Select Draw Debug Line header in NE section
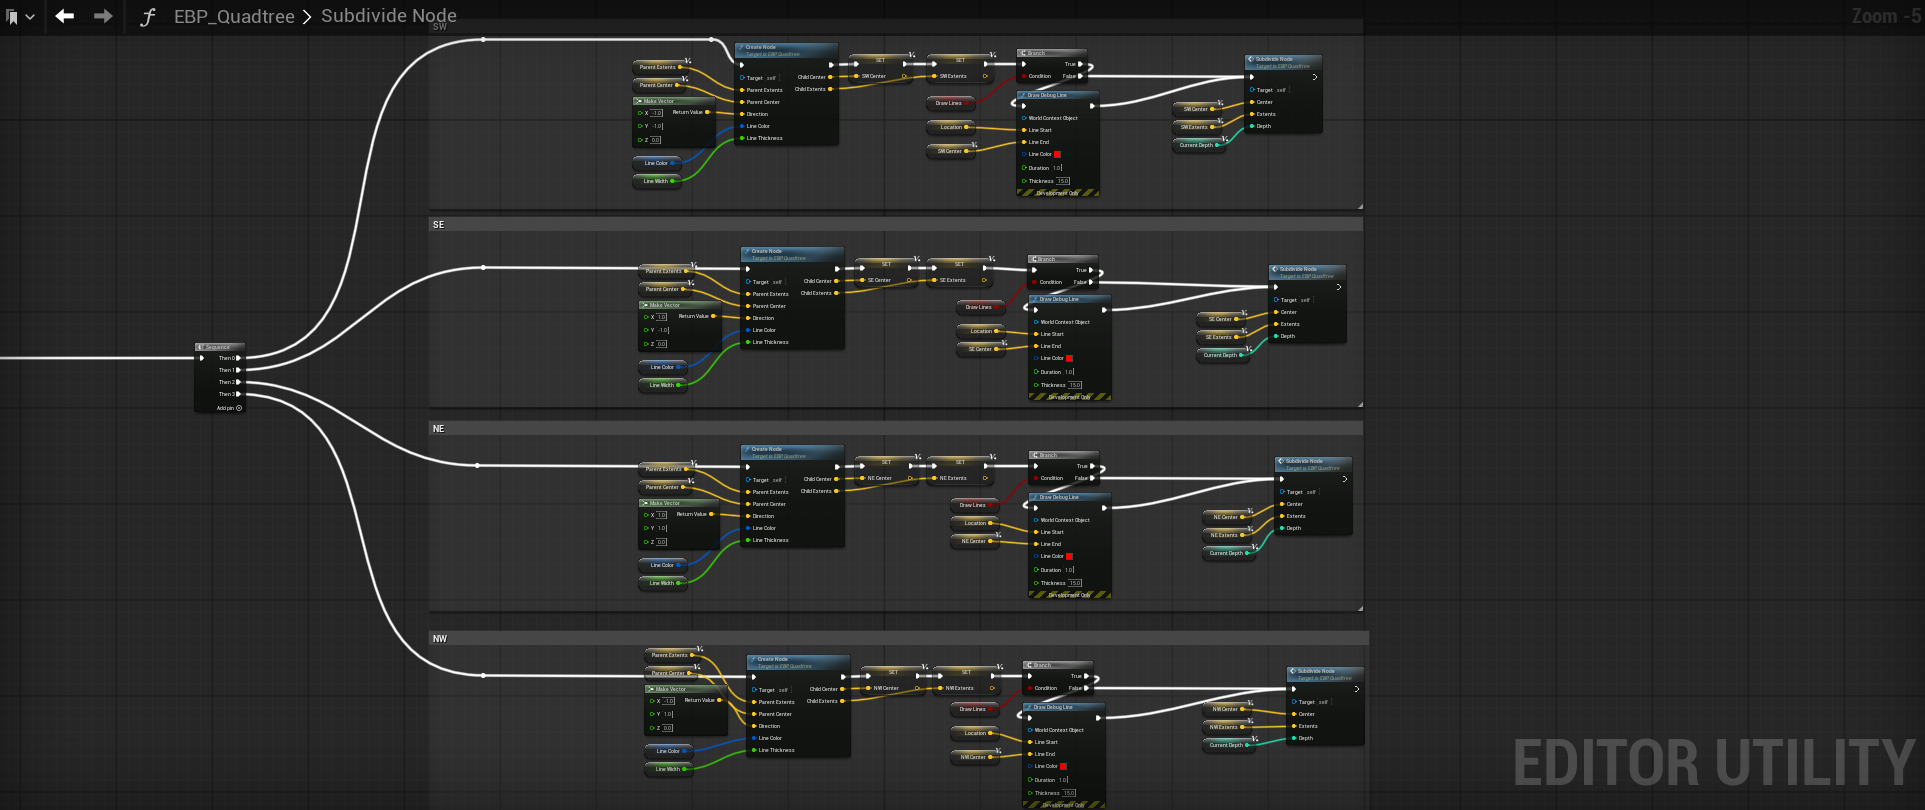Screen dimensions: 1925x810 tap(1070, 497)
